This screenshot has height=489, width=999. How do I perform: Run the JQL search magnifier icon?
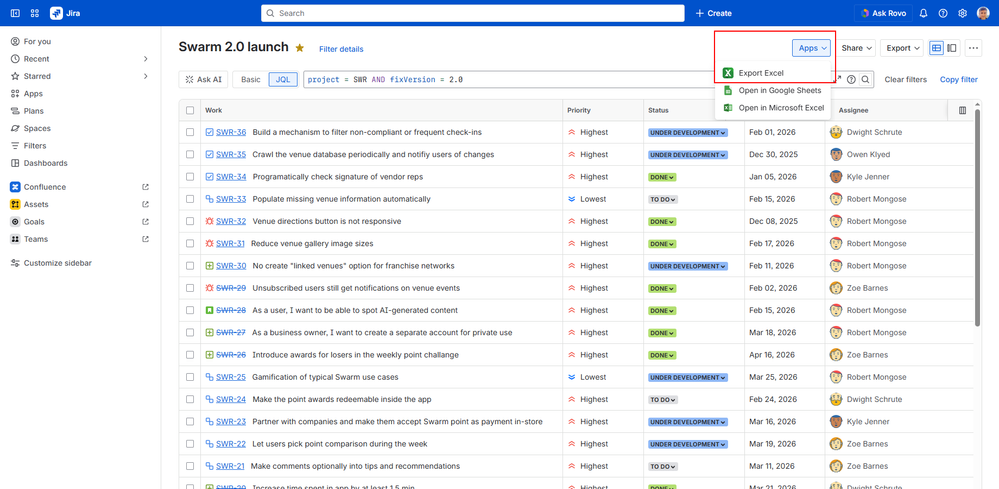coord(865,80)
